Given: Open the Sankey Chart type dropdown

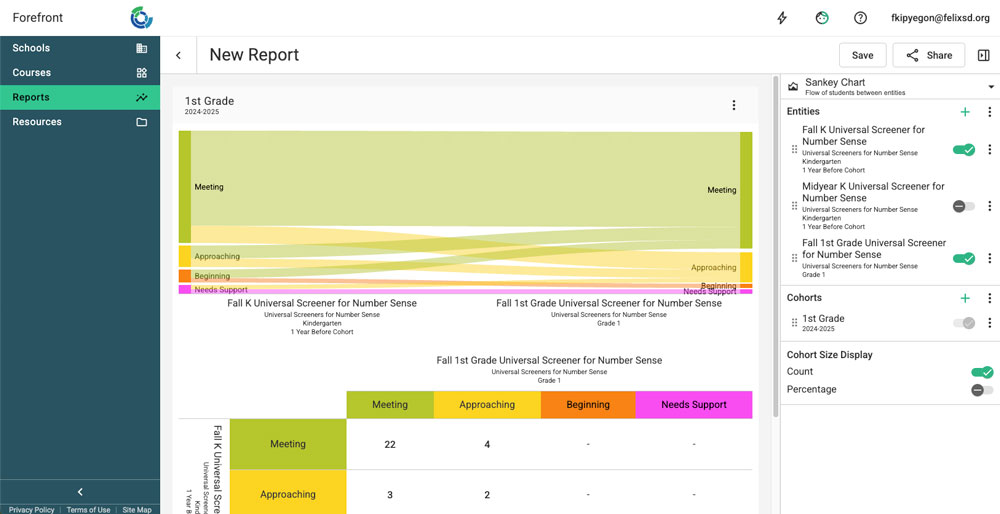Looking at the screenshot, I should point(991,87).
